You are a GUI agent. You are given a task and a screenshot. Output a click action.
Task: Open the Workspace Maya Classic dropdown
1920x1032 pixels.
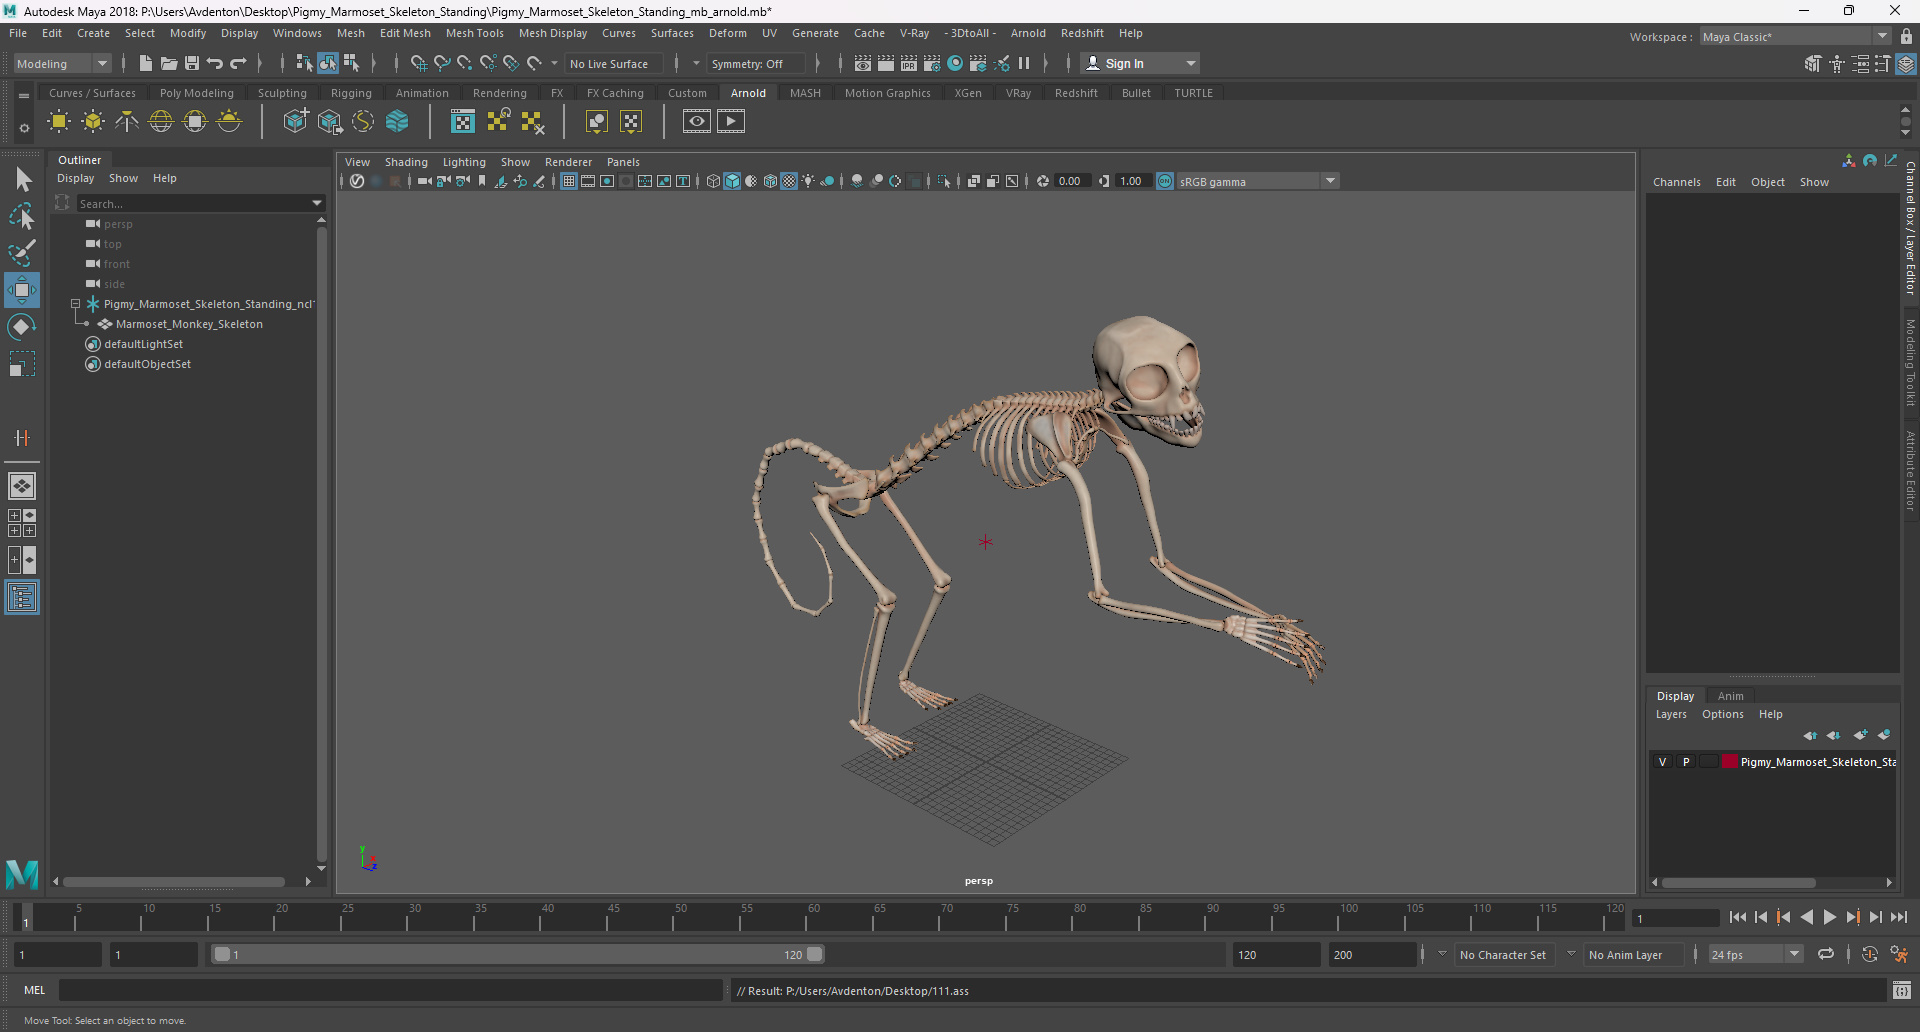coord(1794,37)
